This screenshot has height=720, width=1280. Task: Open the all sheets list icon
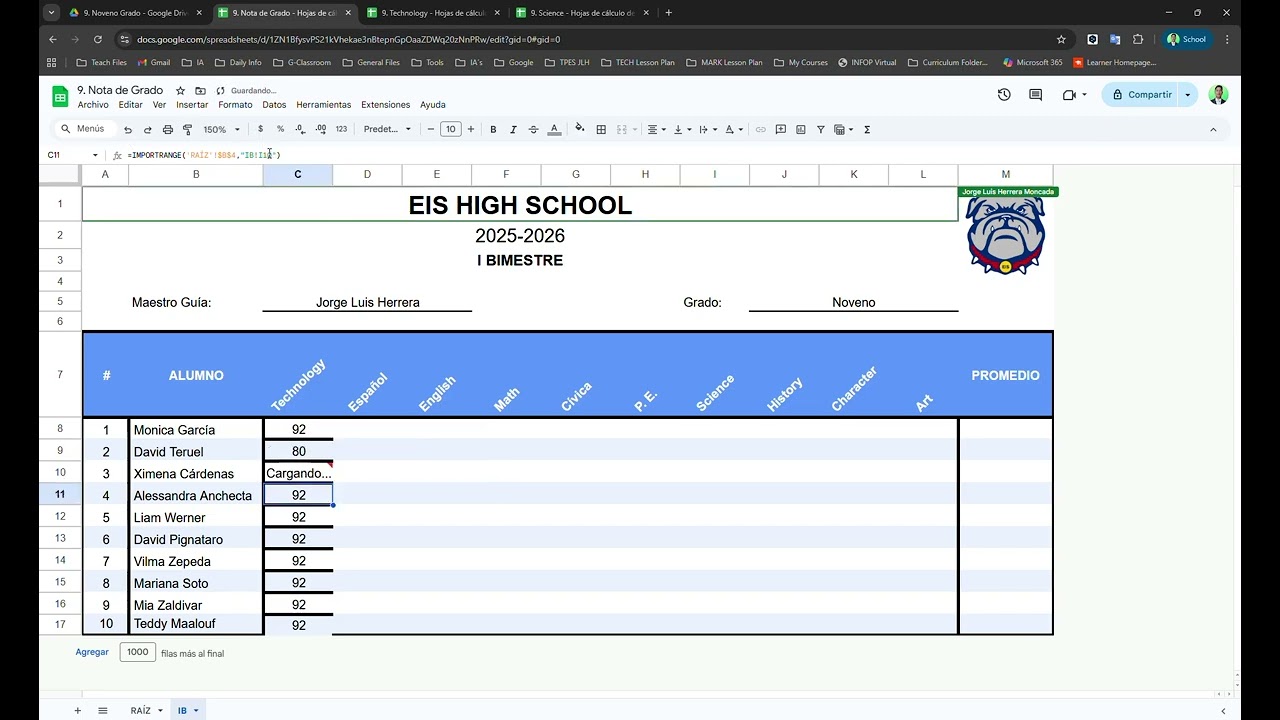click(x=102, y=710)
